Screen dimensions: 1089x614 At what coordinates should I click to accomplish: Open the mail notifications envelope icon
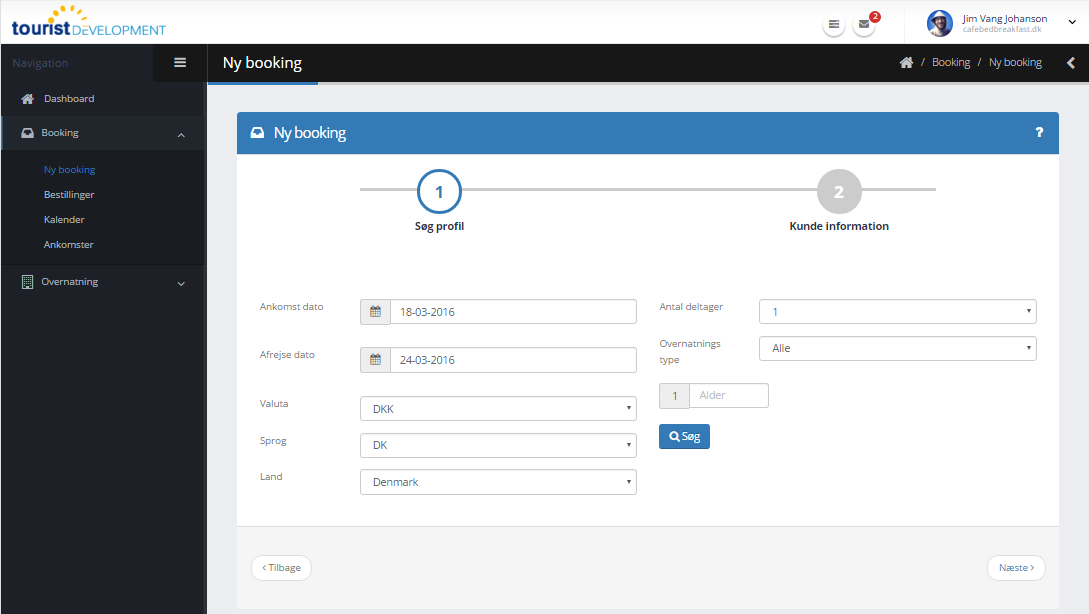pyautogui.click(x=864, y=25)
